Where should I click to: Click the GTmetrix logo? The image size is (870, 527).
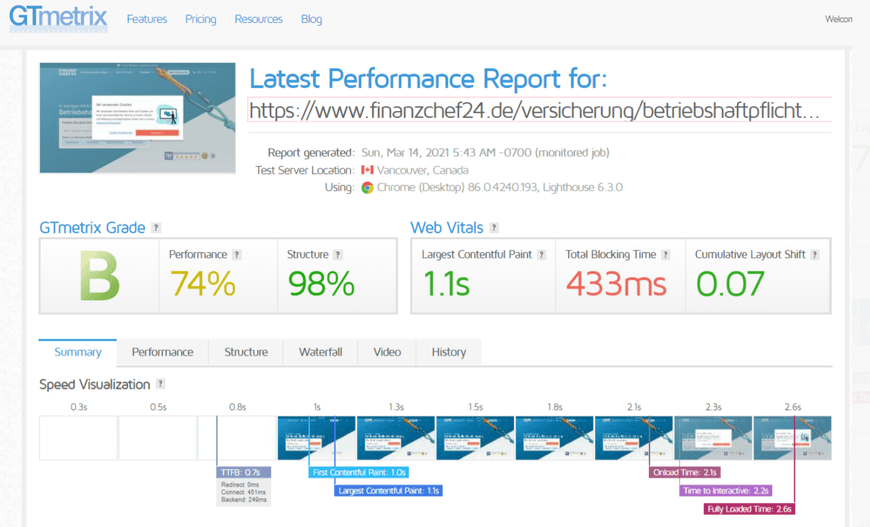(x=58, y=18)
